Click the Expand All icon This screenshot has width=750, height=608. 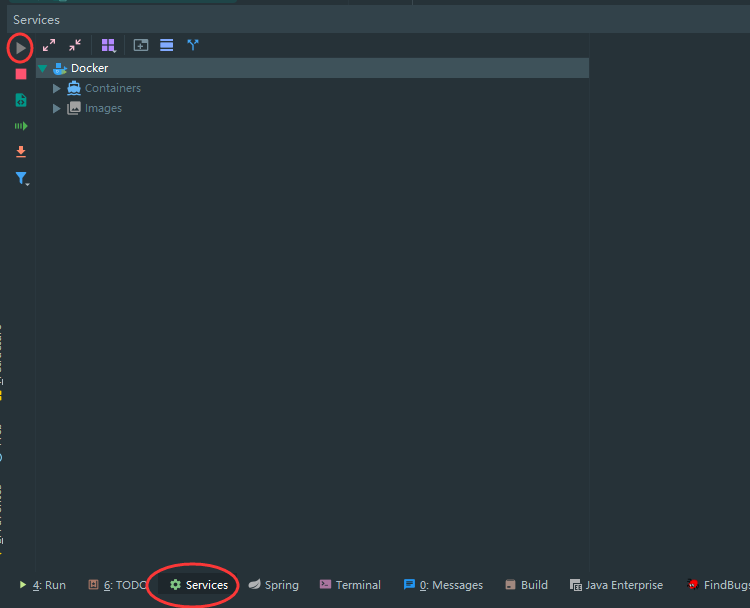point(49,45)
